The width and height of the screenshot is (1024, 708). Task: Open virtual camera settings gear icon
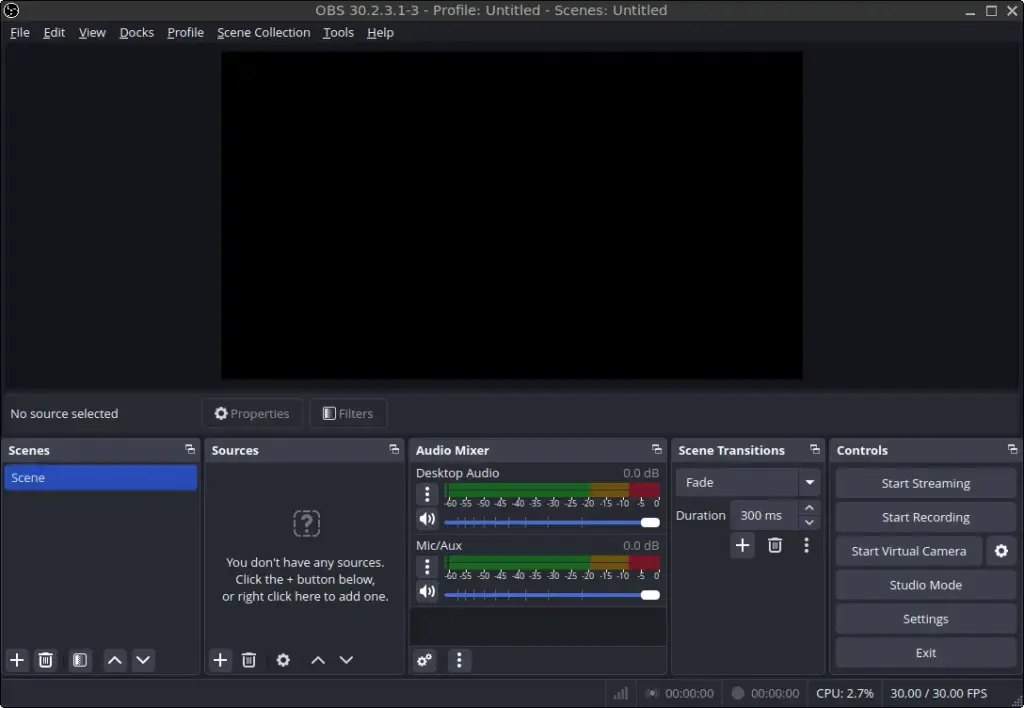1001,551
